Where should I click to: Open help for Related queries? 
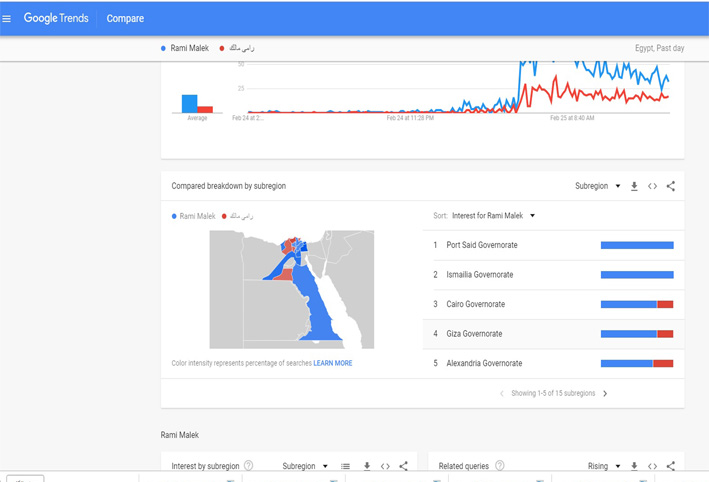point(500,465)
